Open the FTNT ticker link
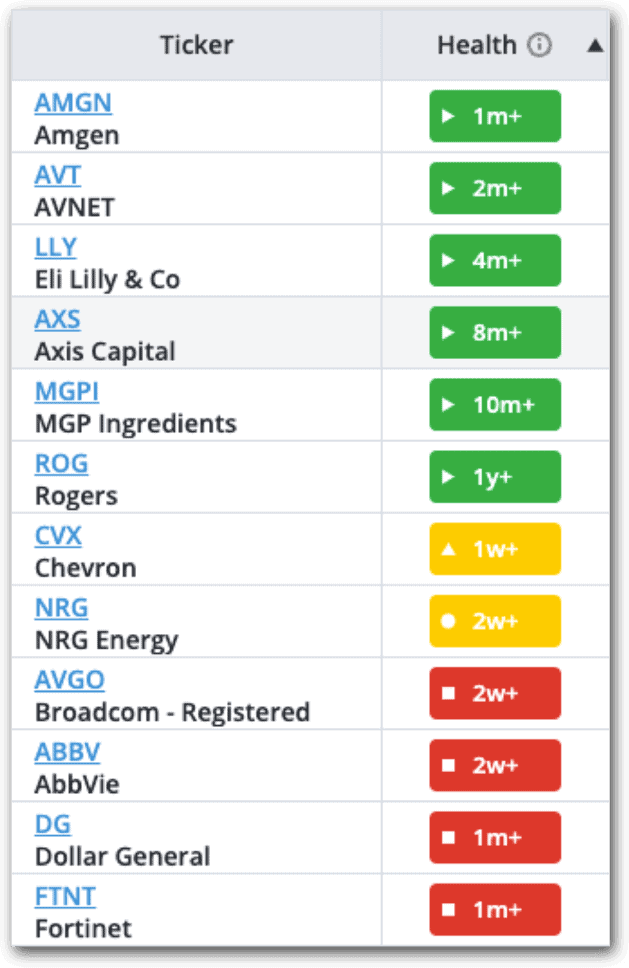 [65, 896]
